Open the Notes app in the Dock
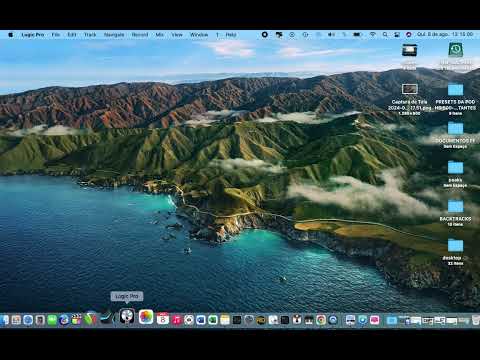This screenshot has height=360, width=480. click(x=225, y=320)
